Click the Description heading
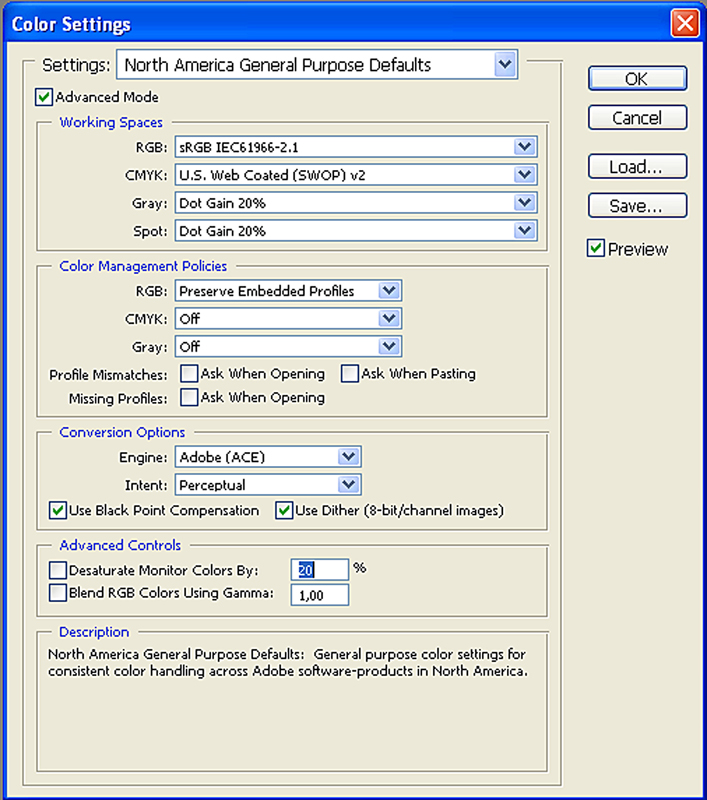The image size is (707, 800). (94, 632)
